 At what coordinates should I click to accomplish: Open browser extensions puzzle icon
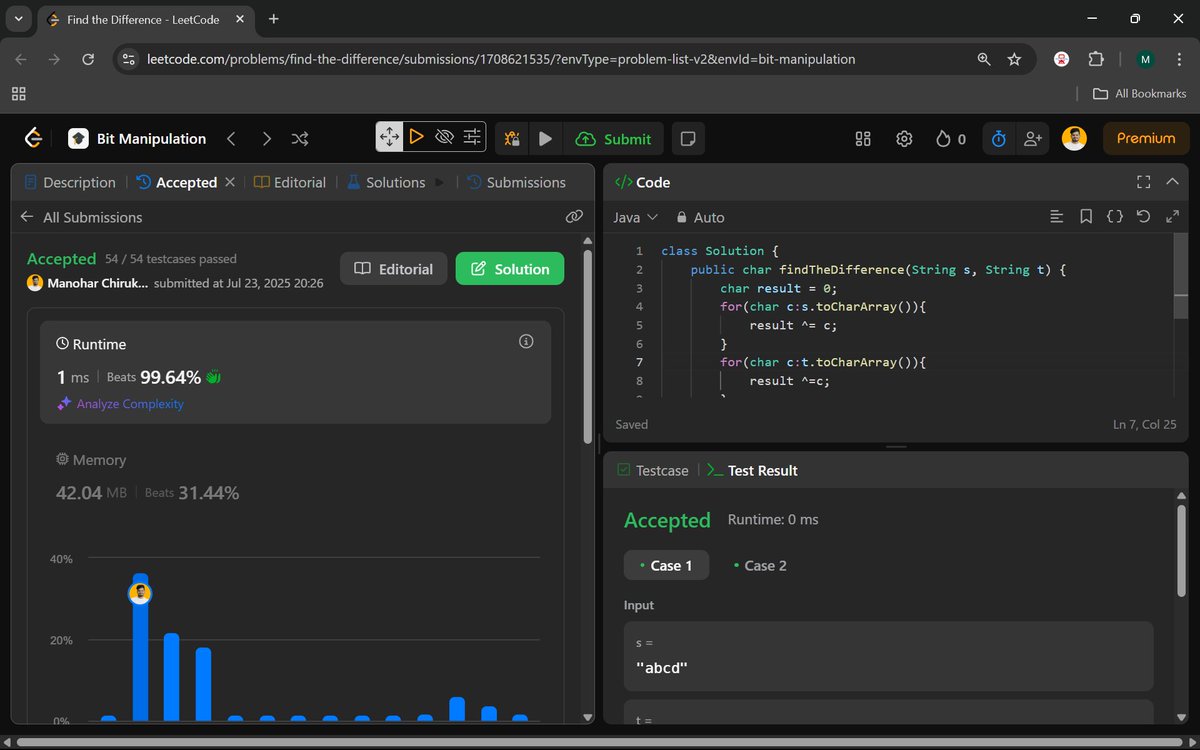[1096, 59]
